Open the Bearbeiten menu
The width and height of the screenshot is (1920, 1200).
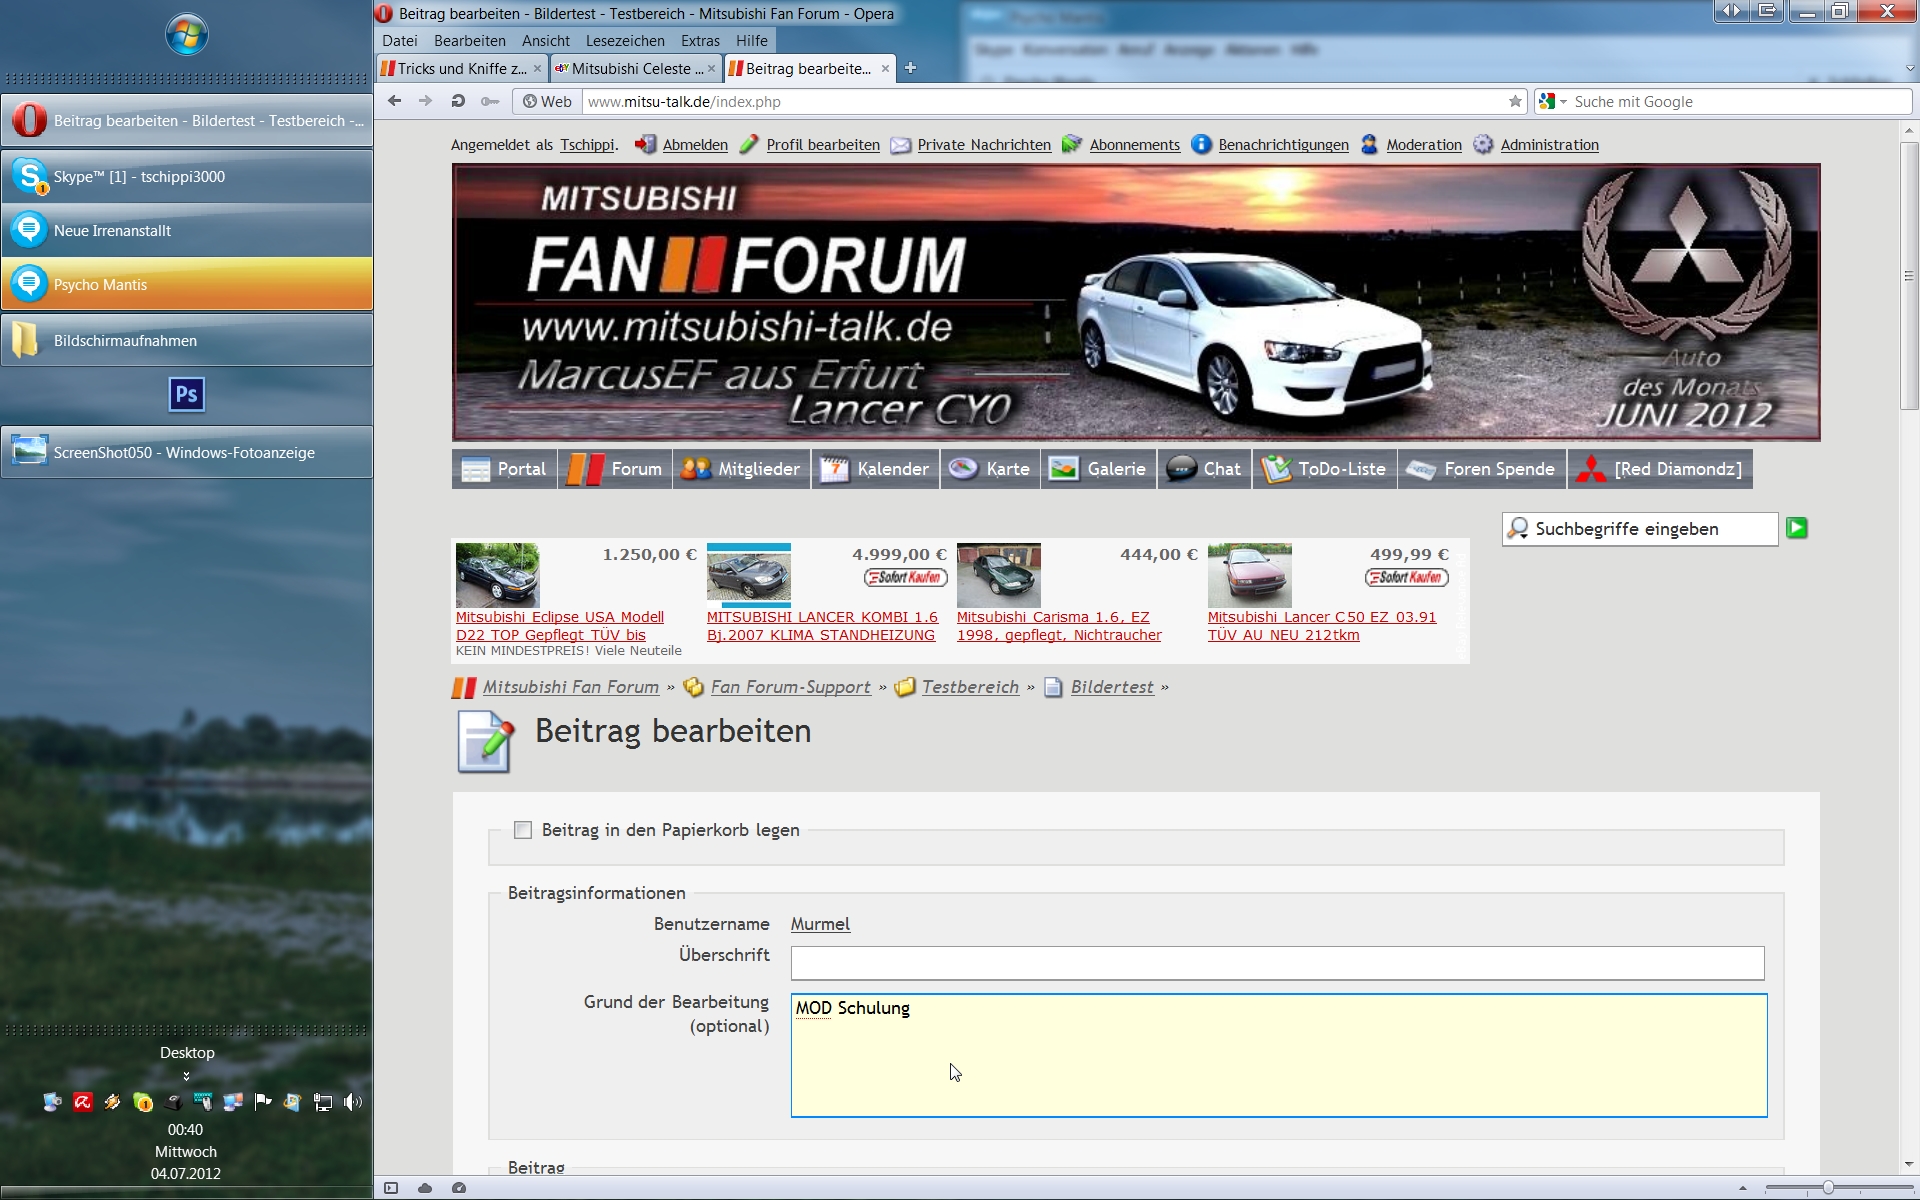tap(470, 41)
